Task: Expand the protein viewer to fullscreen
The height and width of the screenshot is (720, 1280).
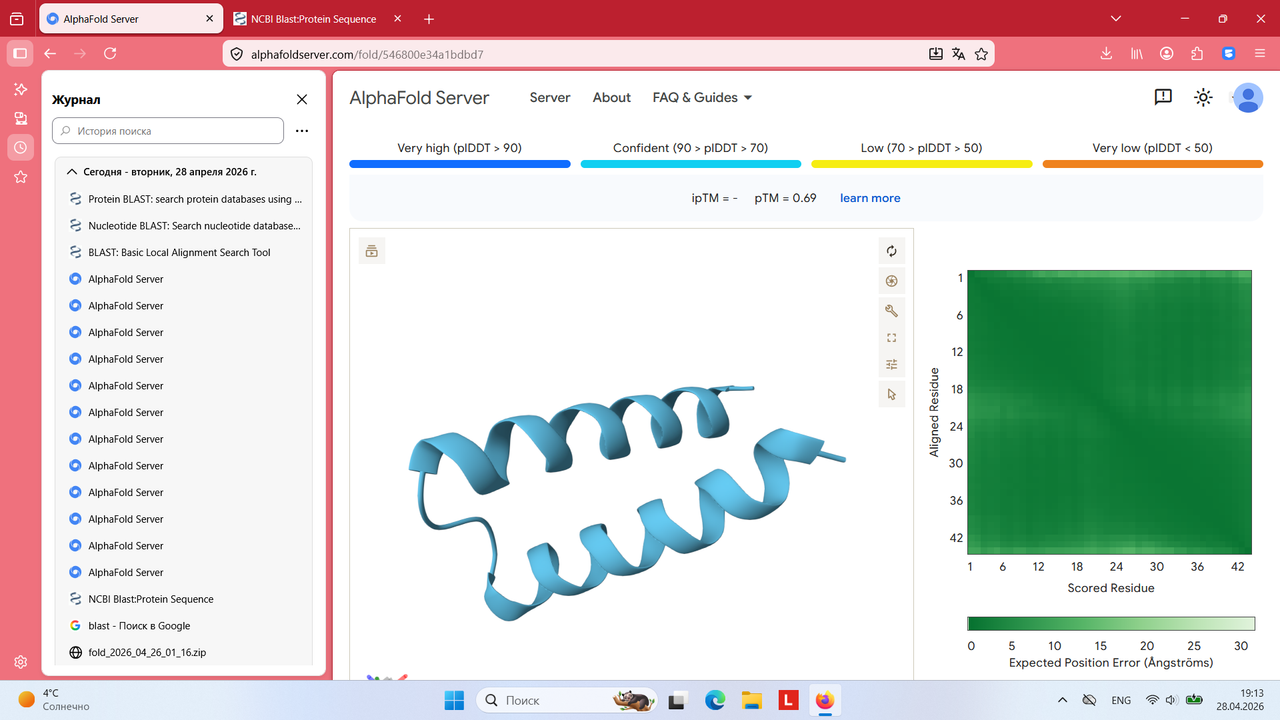Action: (x=892, y=338)
